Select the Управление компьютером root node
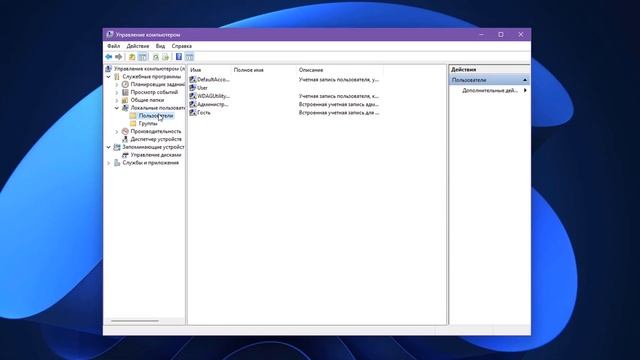The height and width of the screenshot is (360, 640). 149,69
